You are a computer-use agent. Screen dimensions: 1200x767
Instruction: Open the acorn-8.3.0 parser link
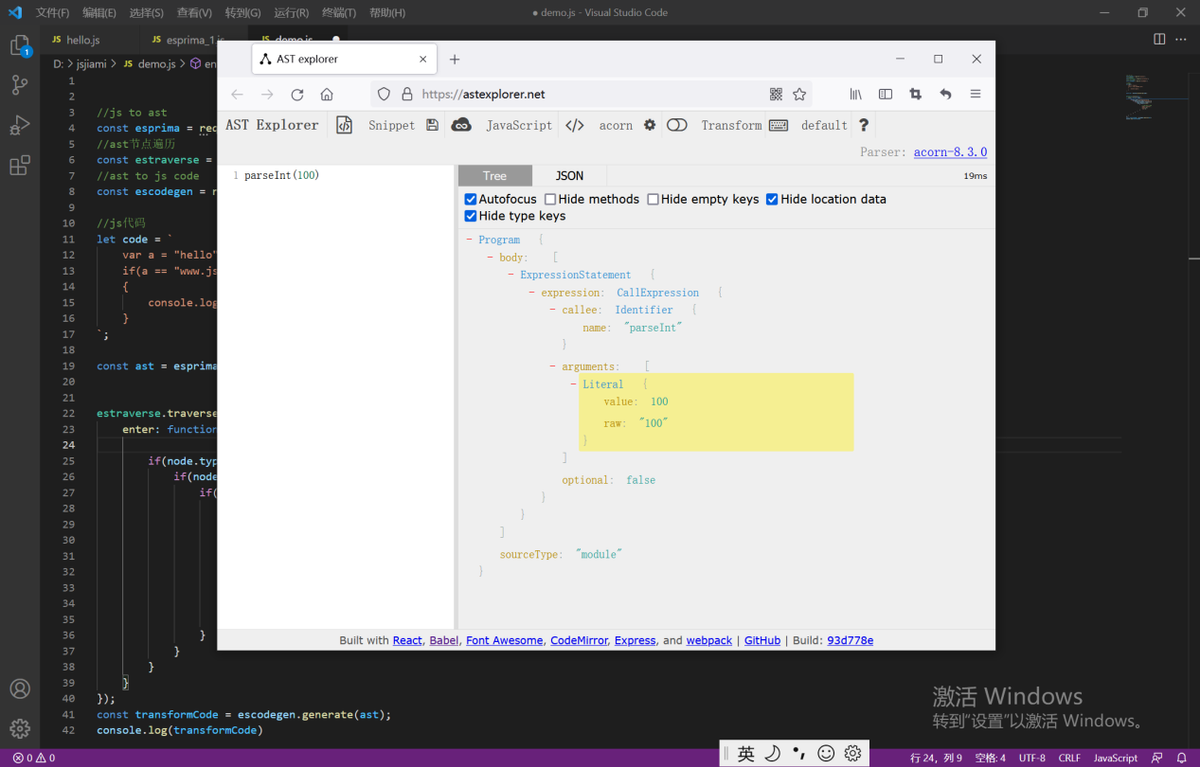(x=950, y=152)
